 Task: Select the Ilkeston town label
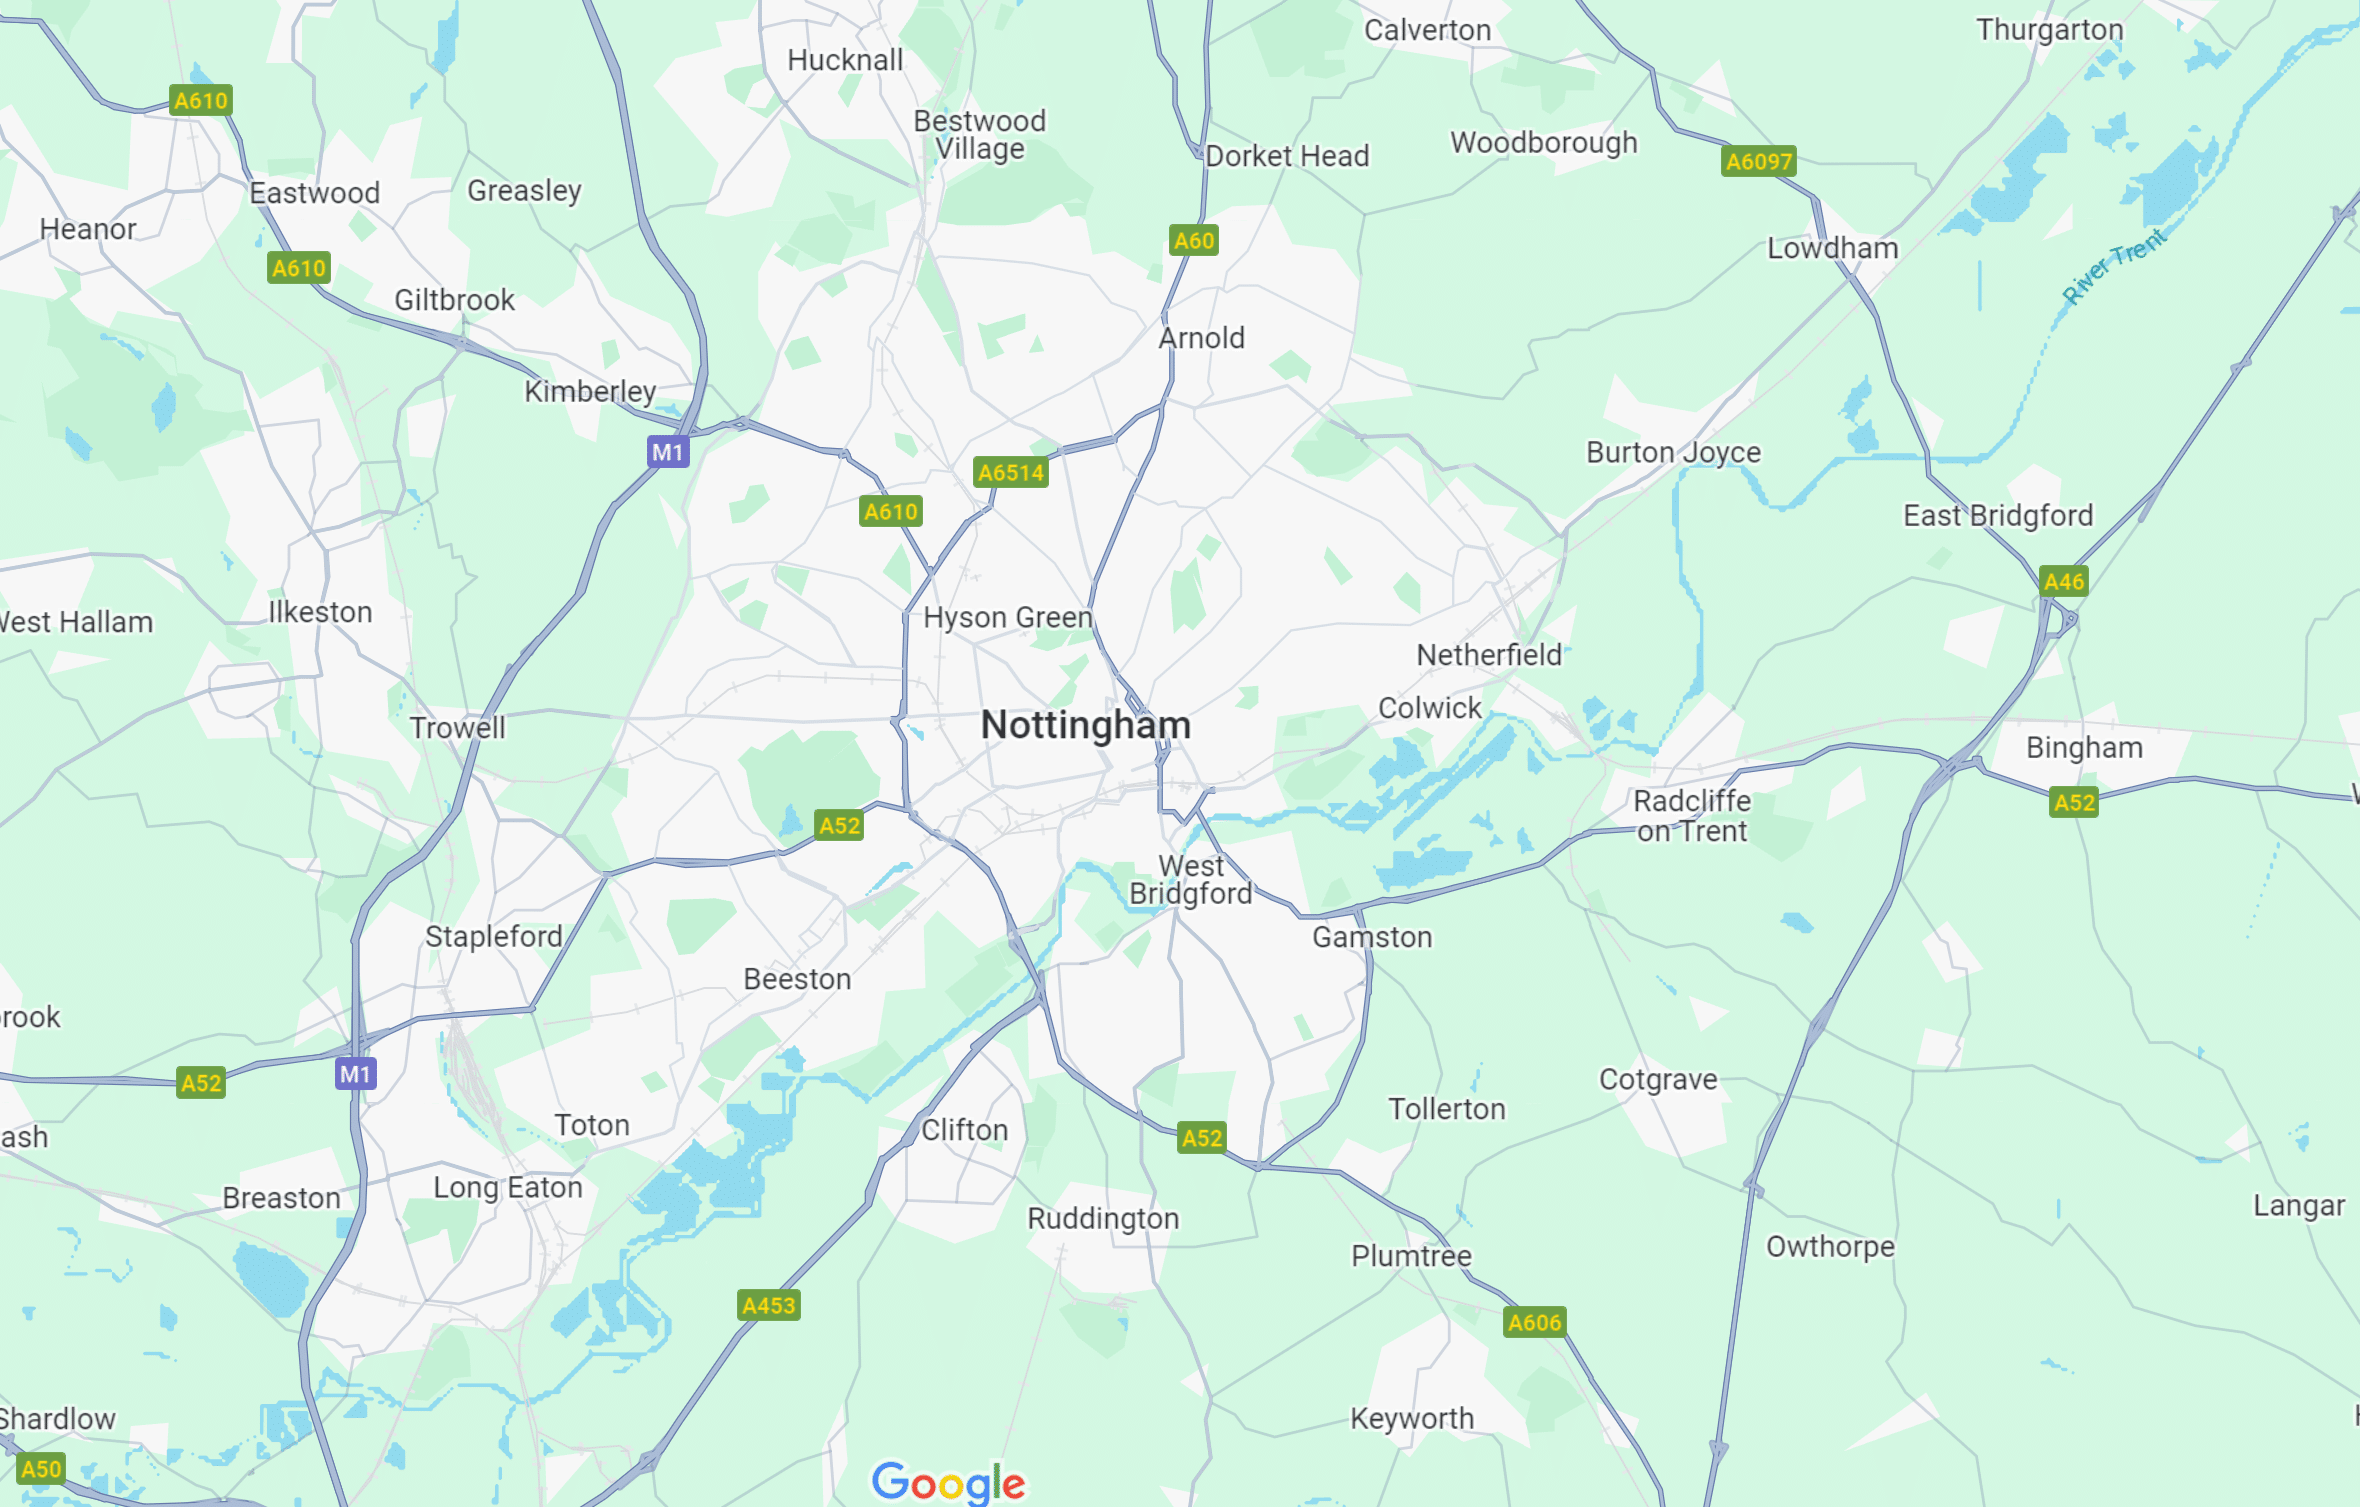[320, 612]
